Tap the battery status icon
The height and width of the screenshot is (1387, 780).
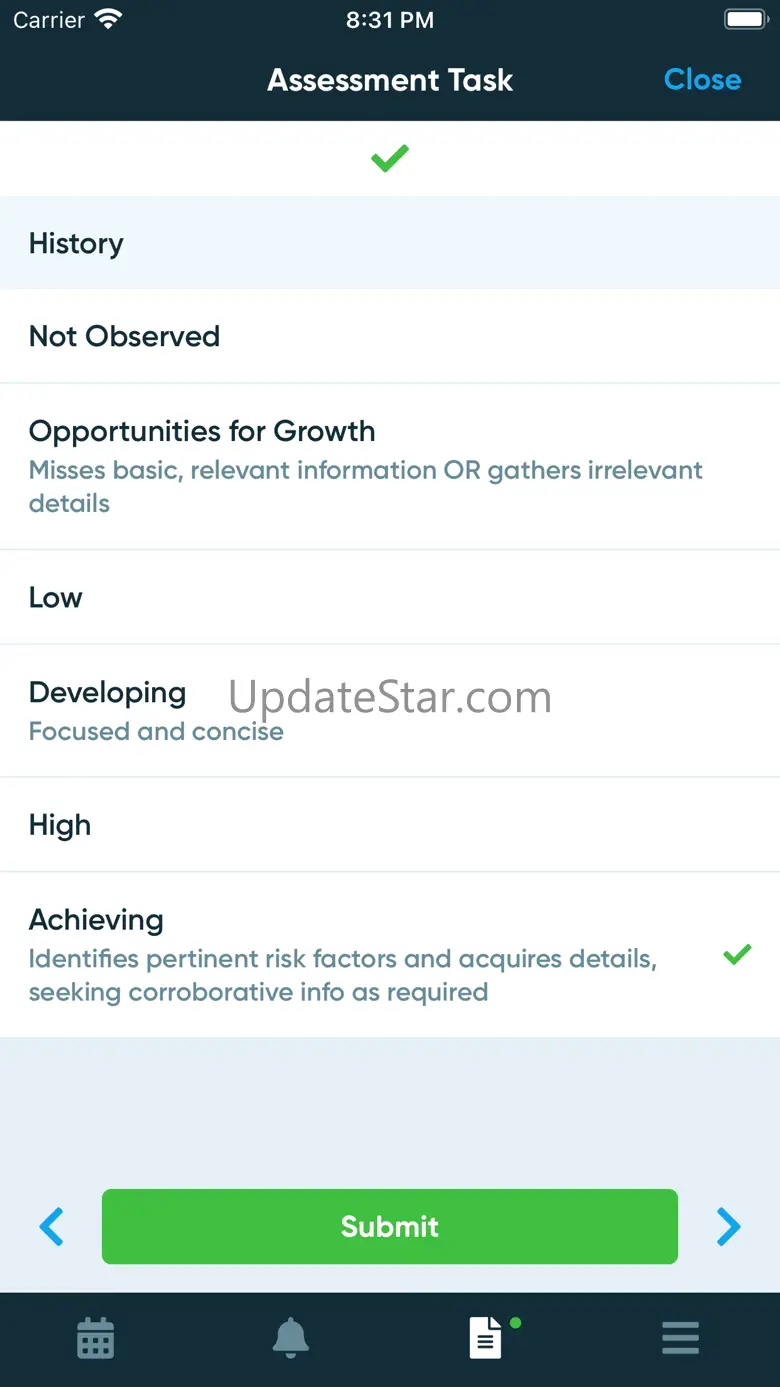click(745, 19)
